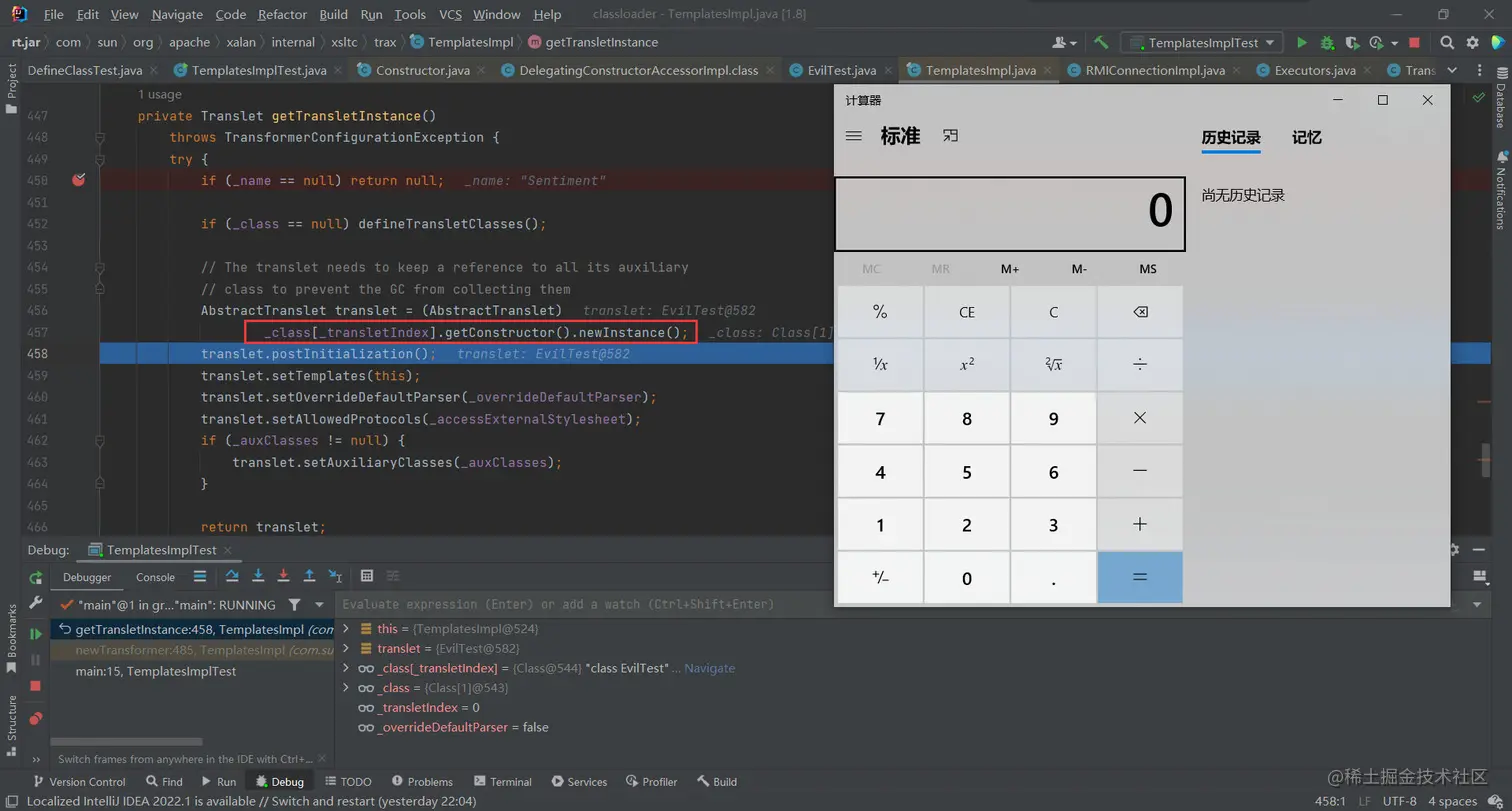The height and width of the screenshot is (811, 1512).
Task: Click Calculator CE button
Action: point(967,312)
